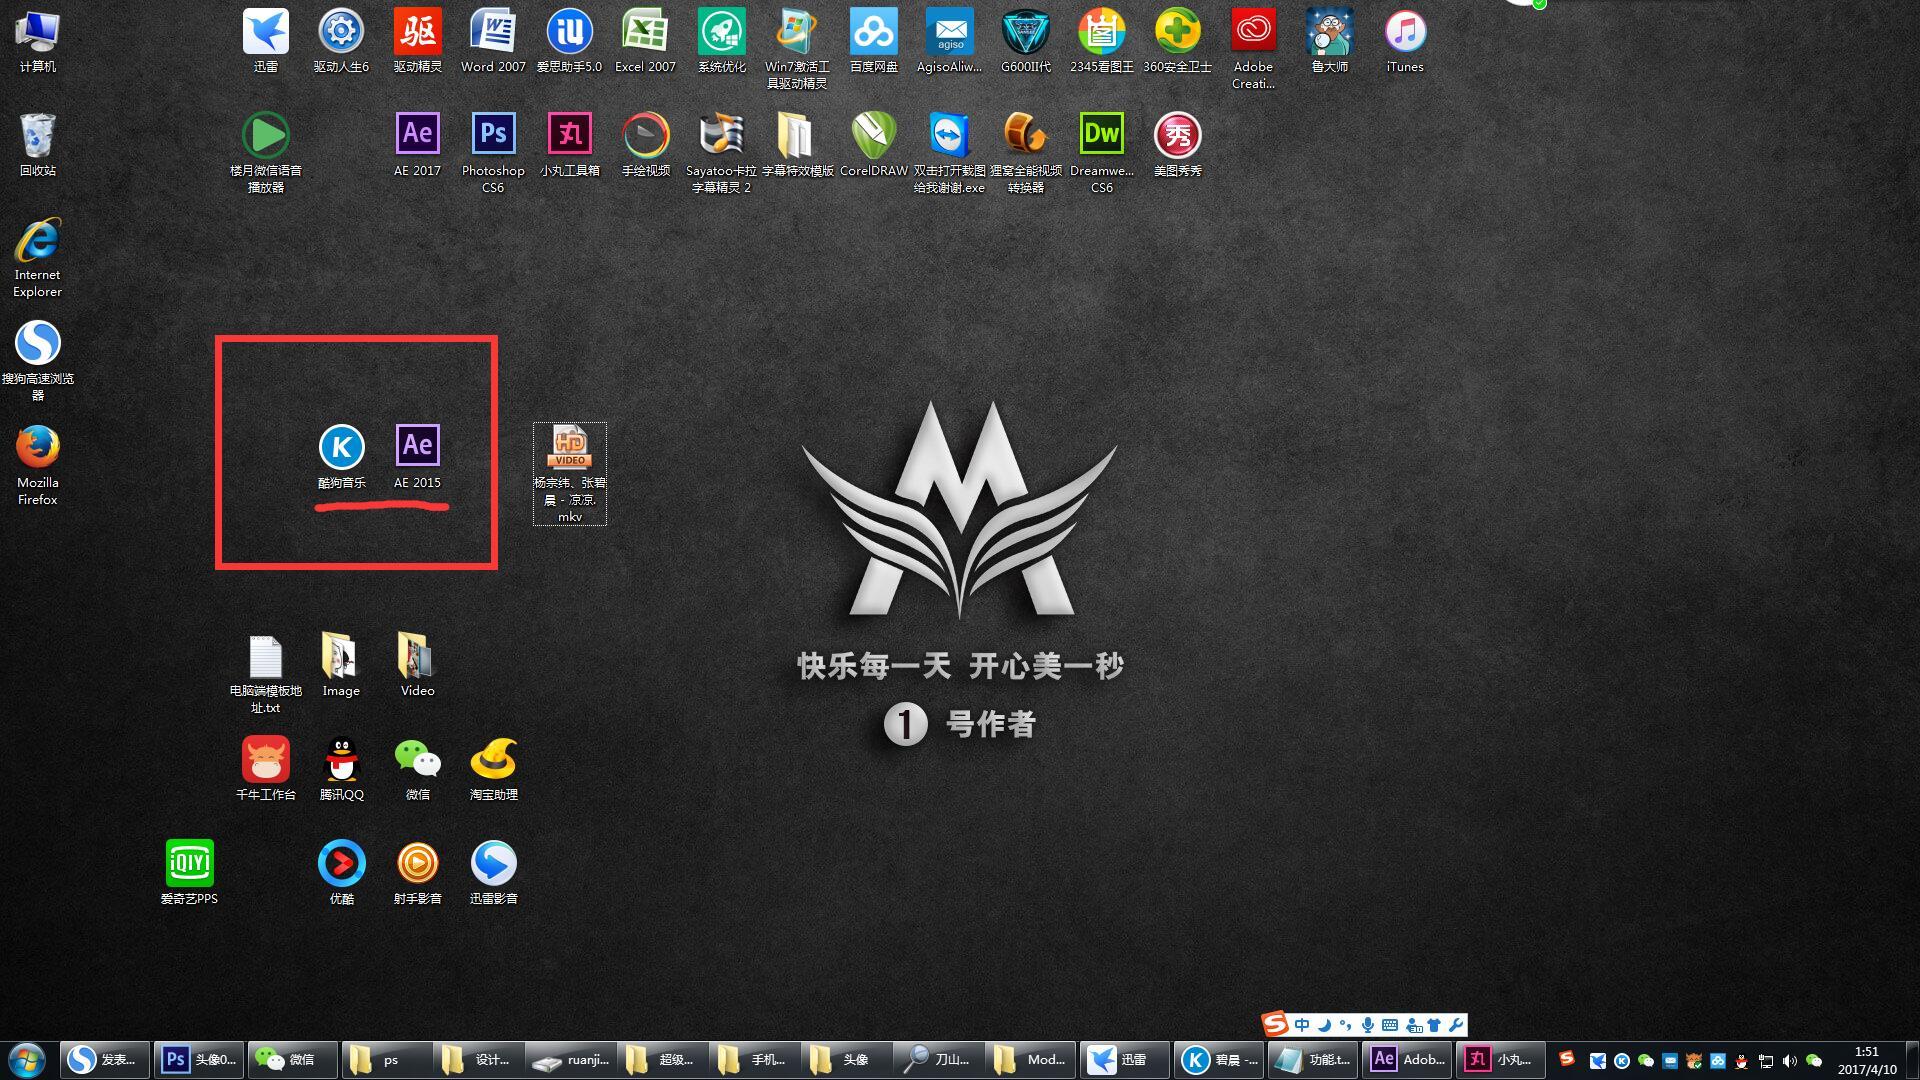Viewport: 1920px width, 1080px height.
Task: Select 千牛工作台 desktop icon
Action: 265,769
